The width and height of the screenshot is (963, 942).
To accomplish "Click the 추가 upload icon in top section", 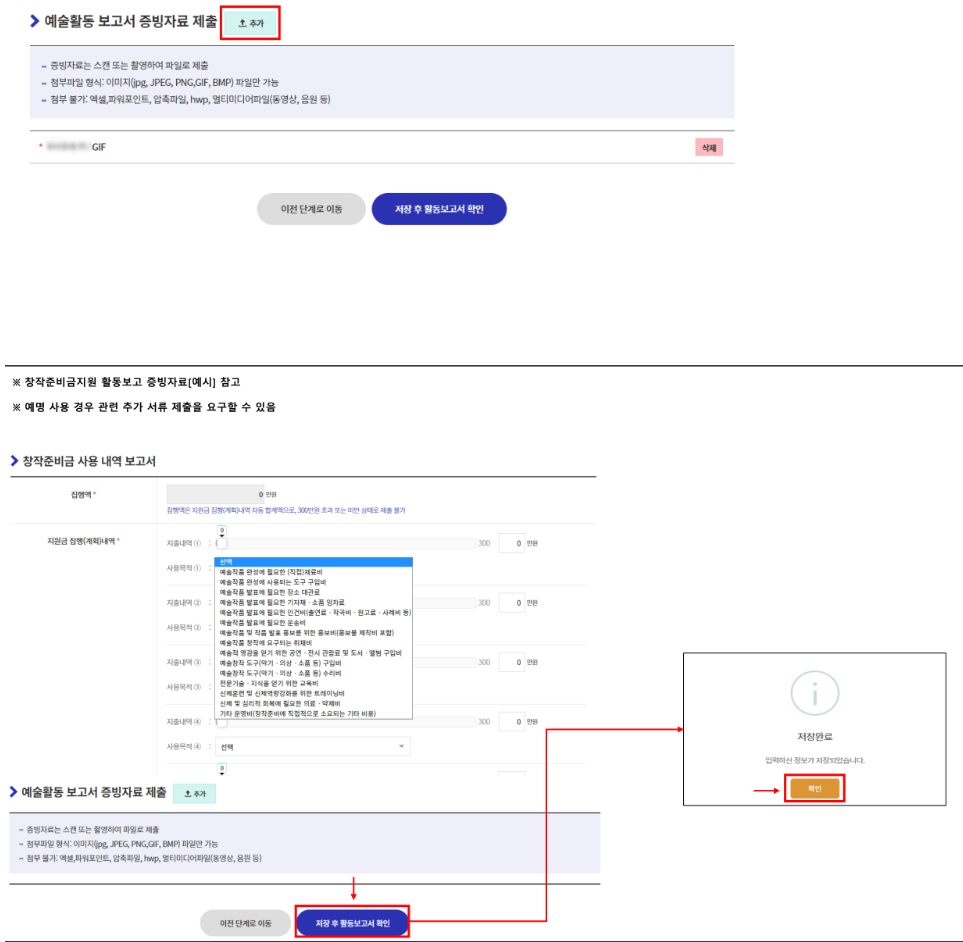I will coord(248,21).
